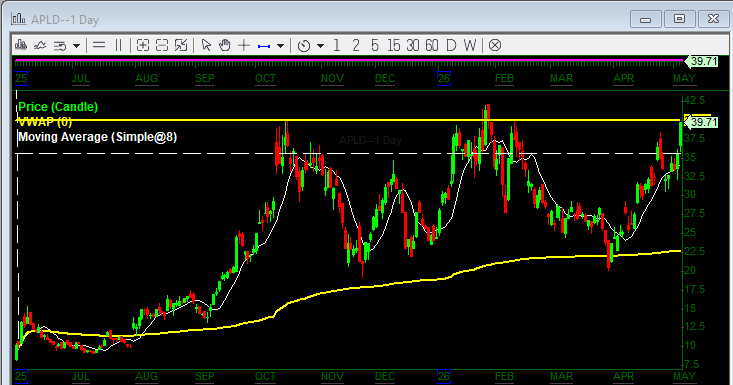Click the 39.71 marker on the price axis
Screen dimensions: 733x385
[701, 122]
